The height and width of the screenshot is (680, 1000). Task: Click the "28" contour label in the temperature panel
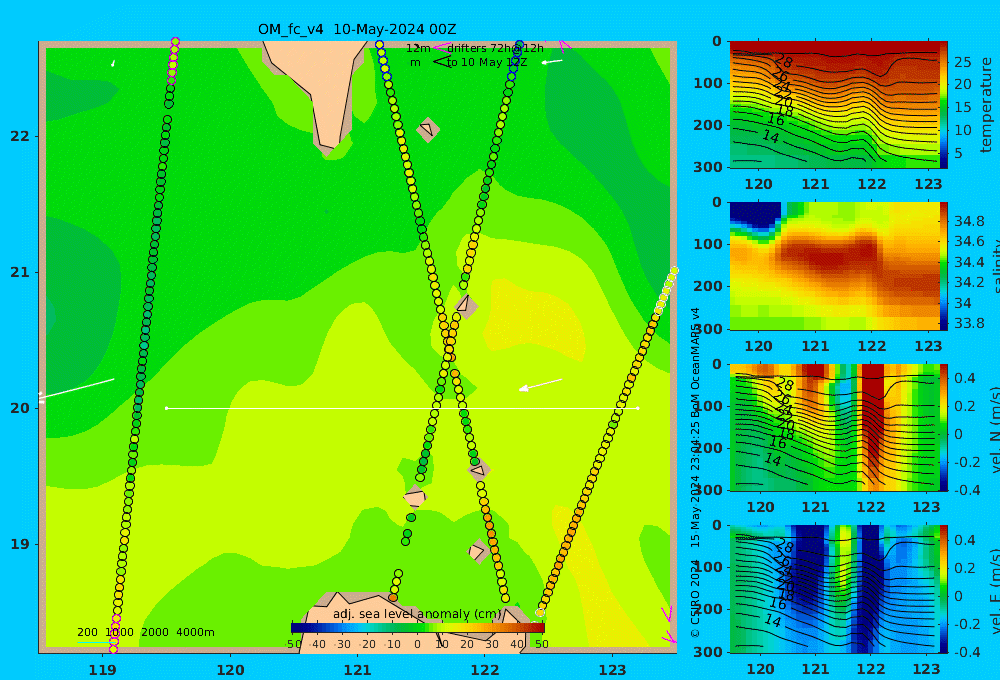(784, 62)
